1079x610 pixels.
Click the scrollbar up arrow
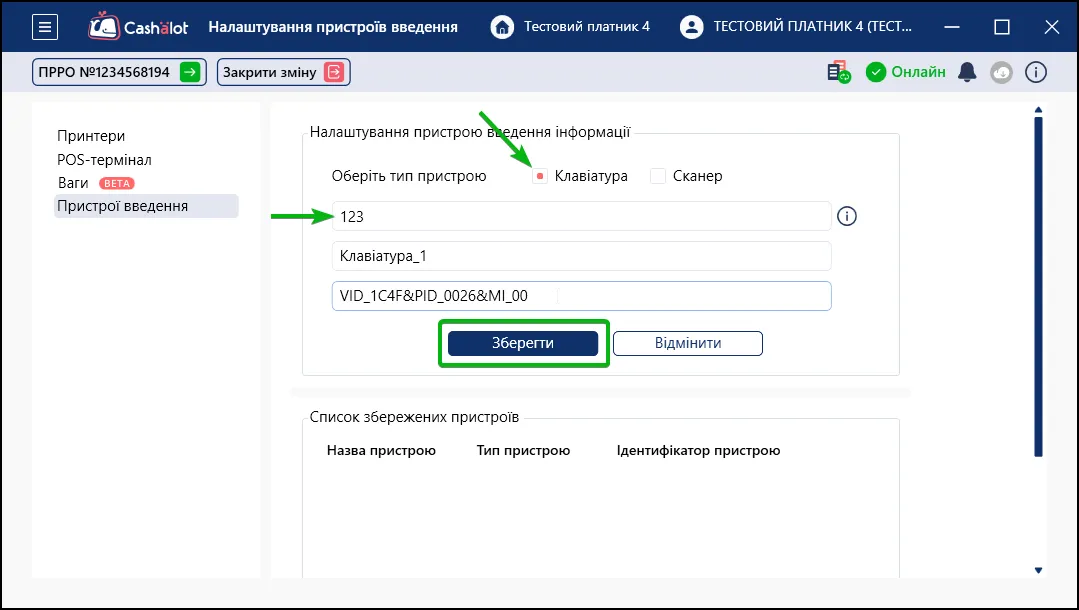tap(1038, 109)
